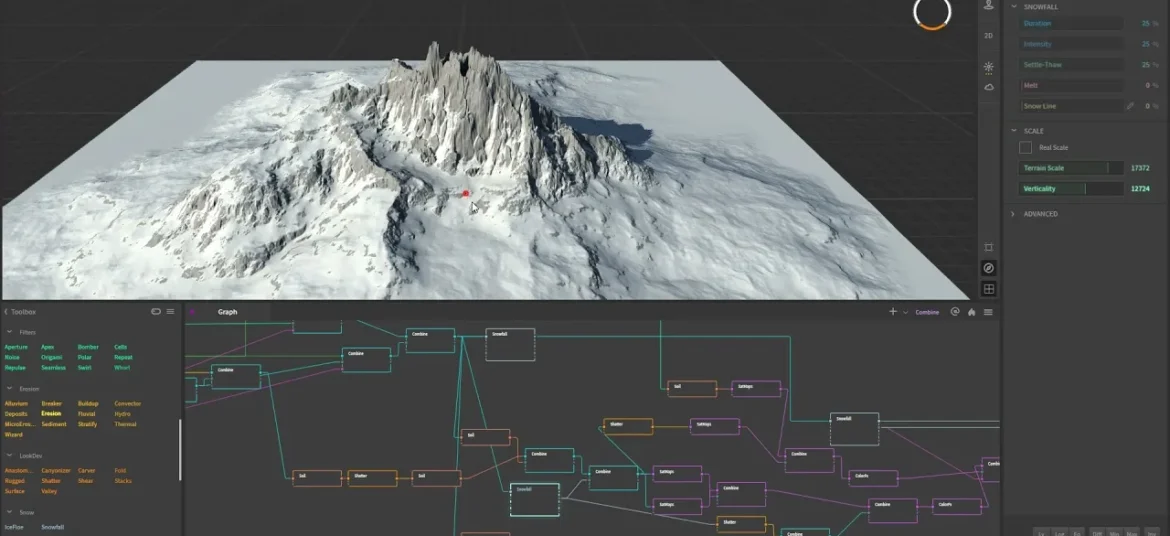Open the Toolbox hamburger menu
Image resolution: width=1170 pixels, height=536 pixels.
(x=170, y=311)
